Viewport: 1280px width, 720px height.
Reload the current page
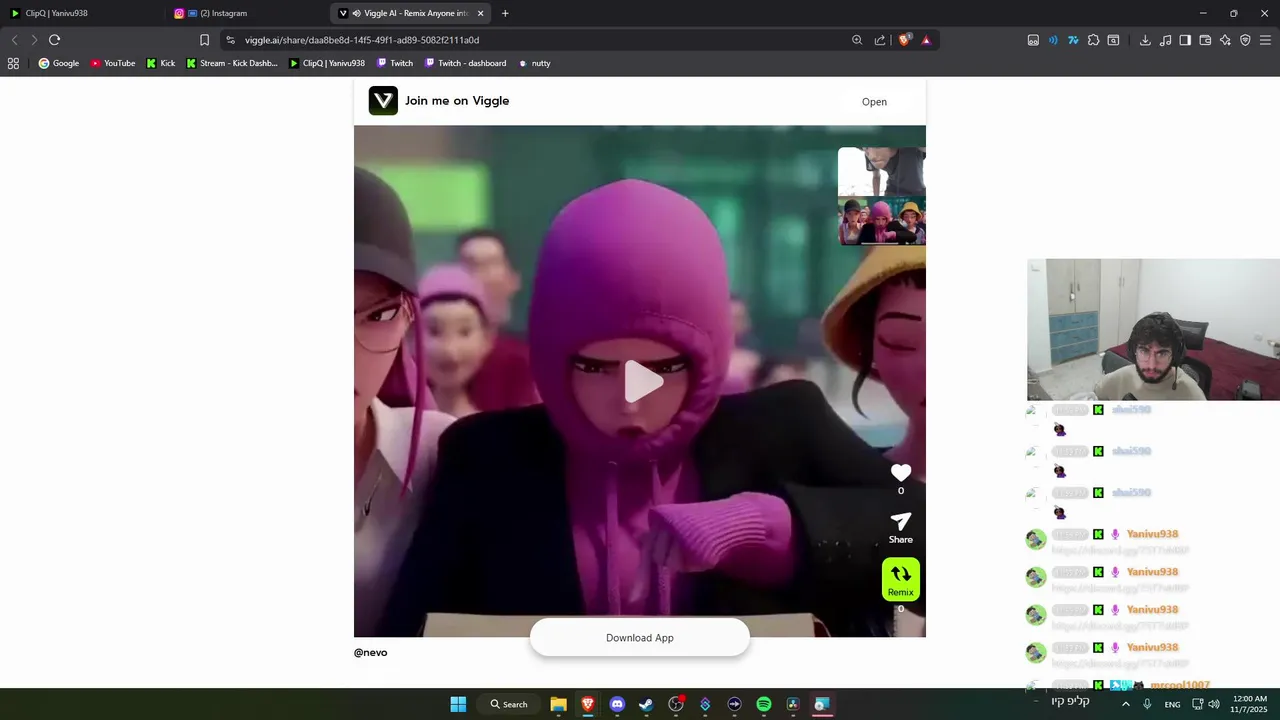(55, 40)
